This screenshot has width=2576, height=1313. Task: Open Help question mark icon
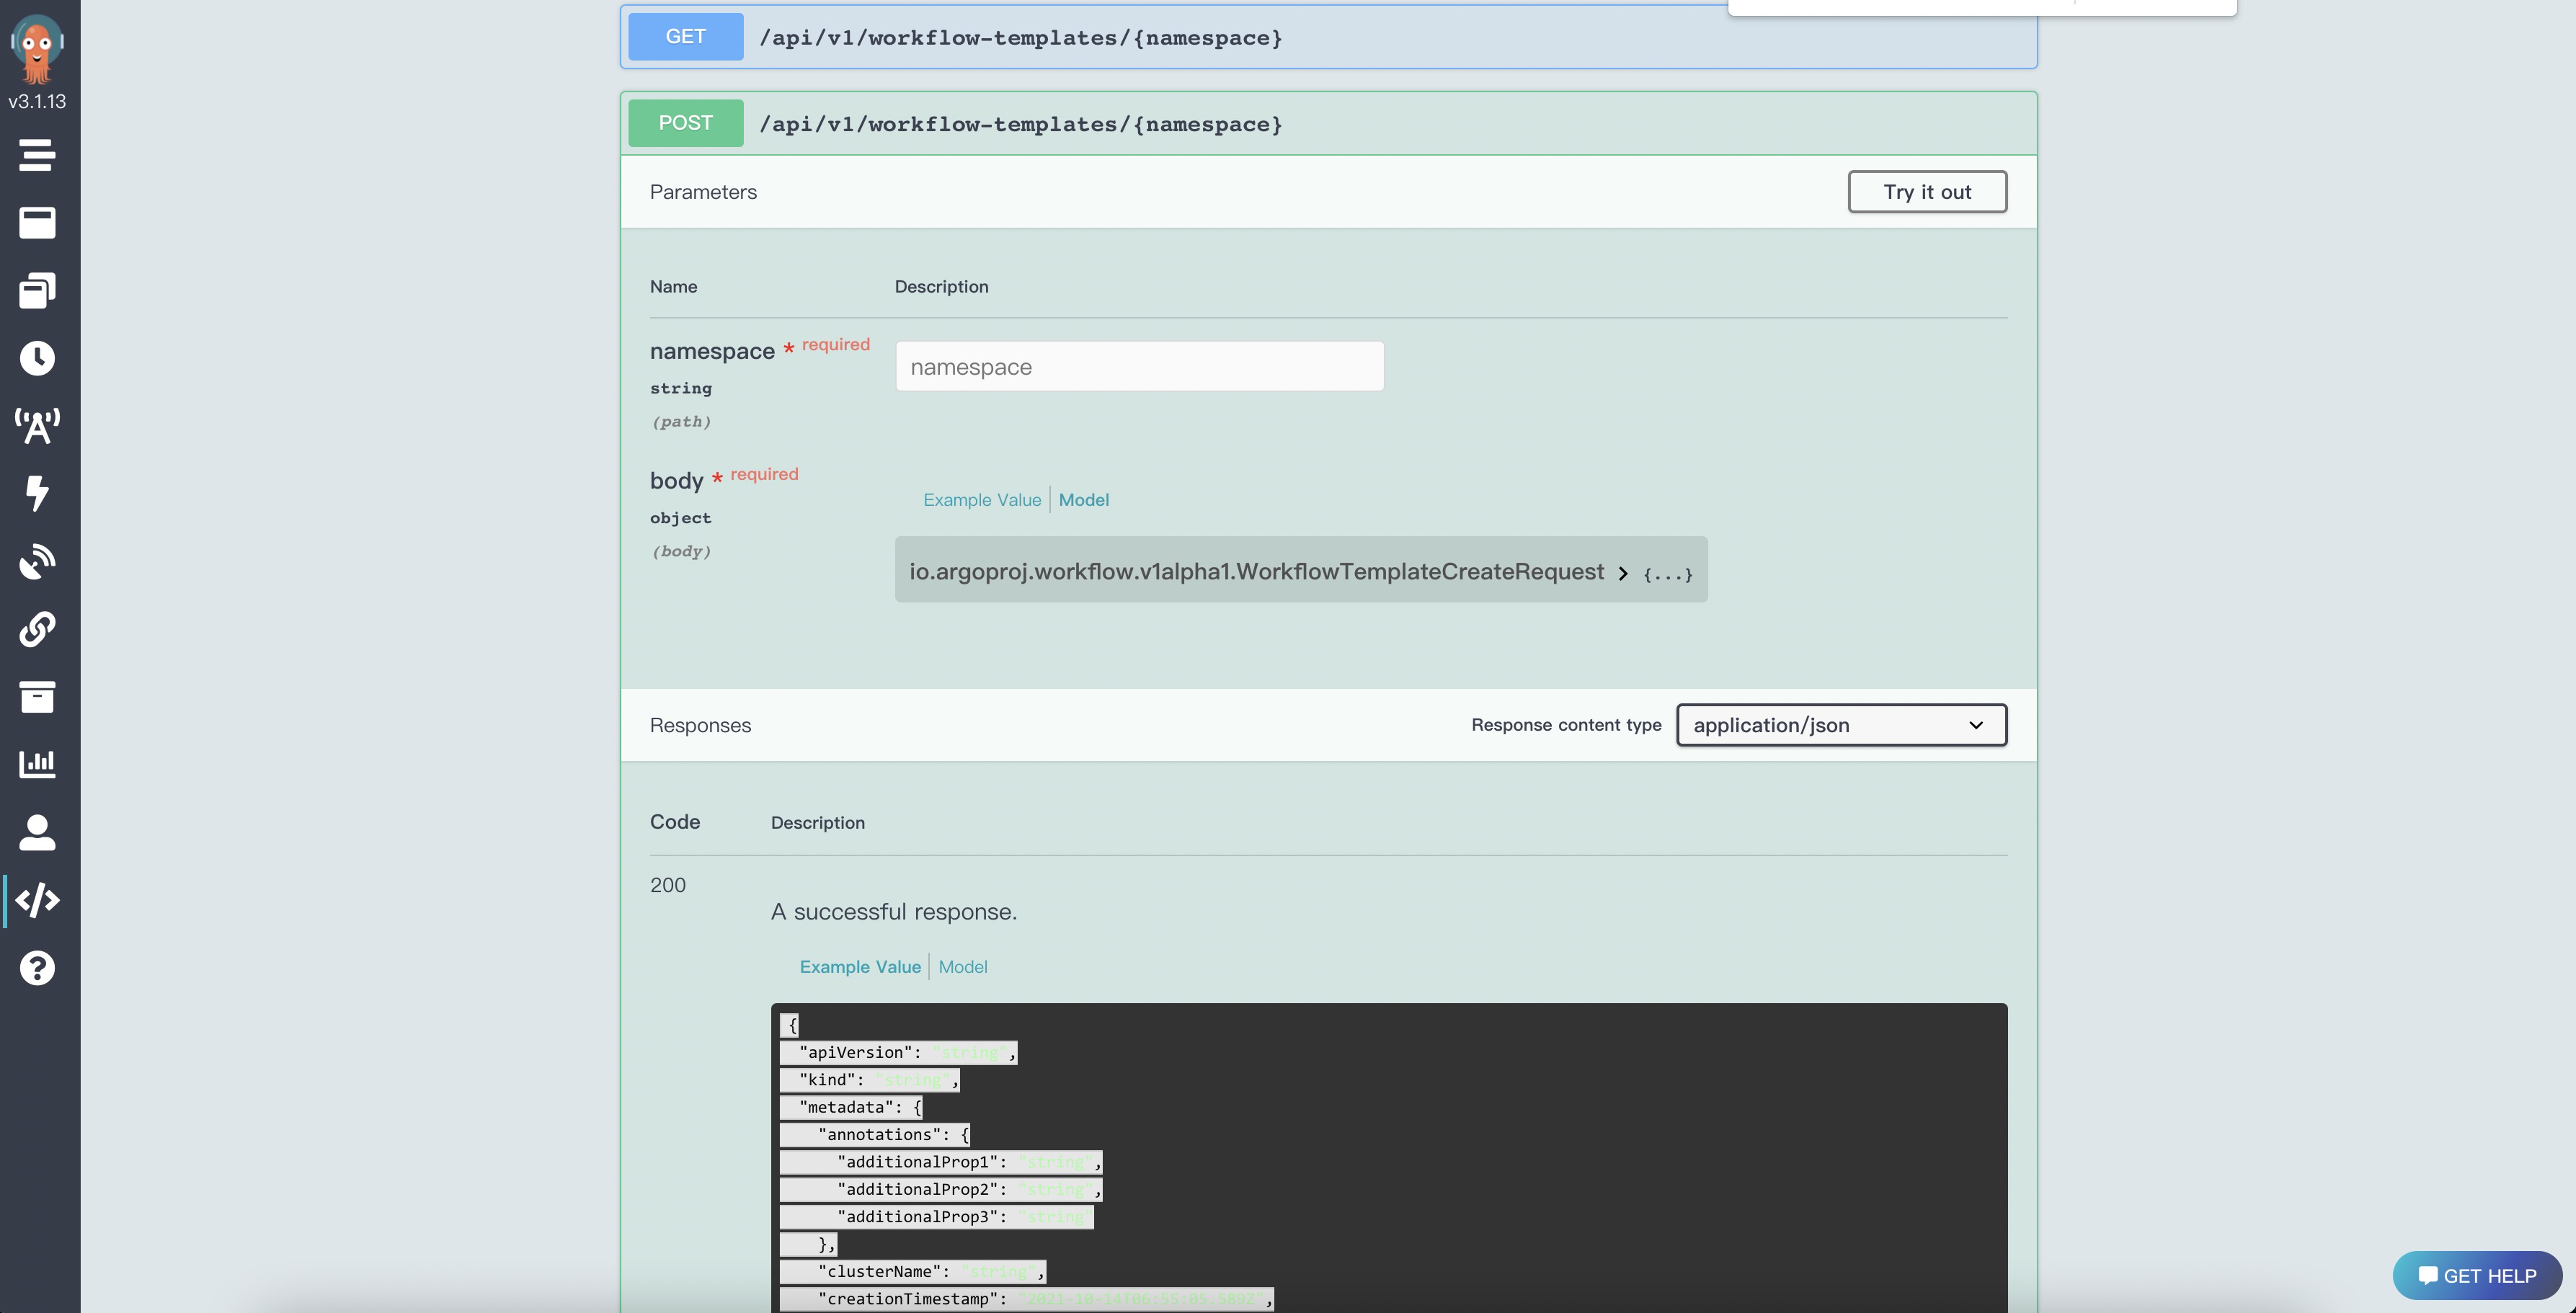pyautogui.click(x=37, y=968)
